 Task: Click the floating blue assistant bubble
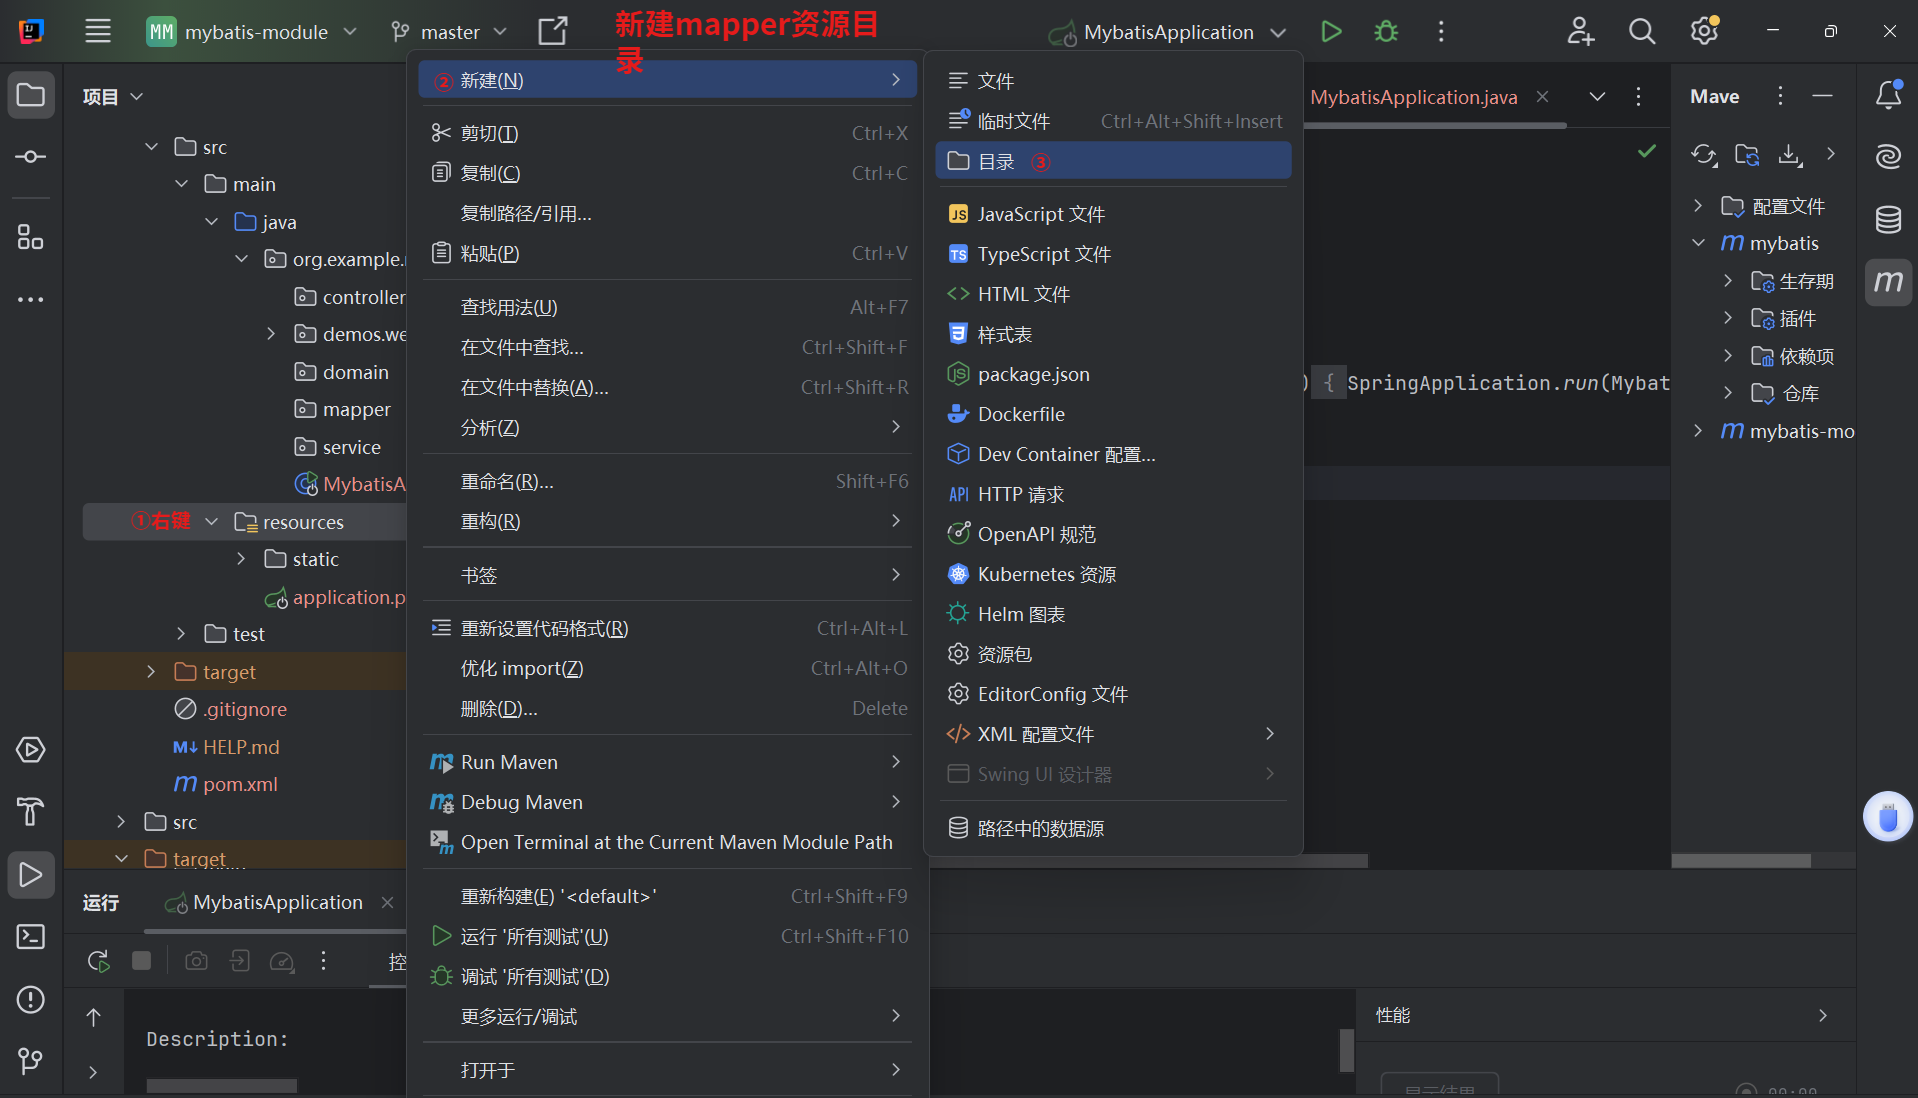tap(1888, 817)
